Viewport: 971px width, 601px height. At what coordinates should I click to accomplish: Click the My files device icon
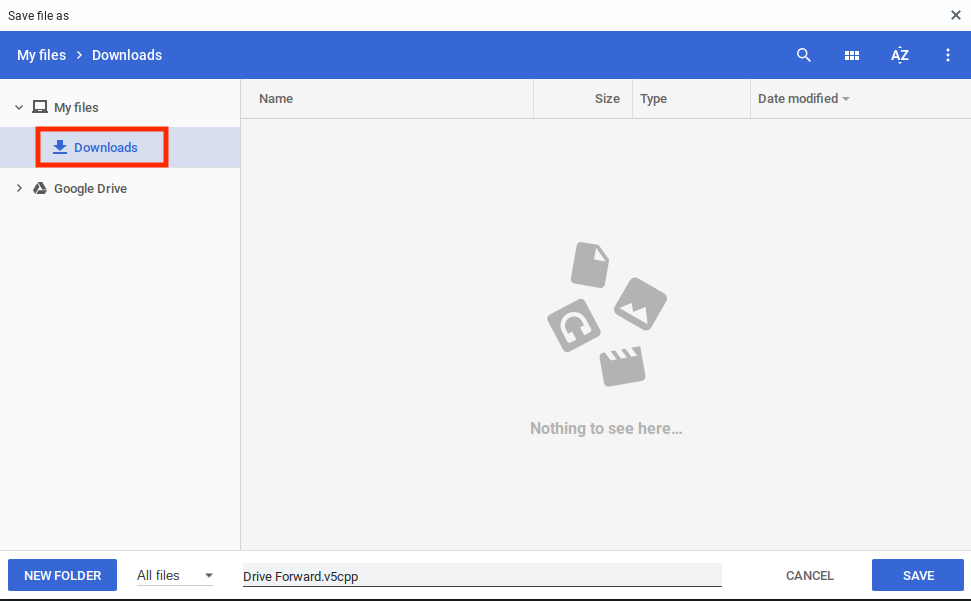[40, 107]
